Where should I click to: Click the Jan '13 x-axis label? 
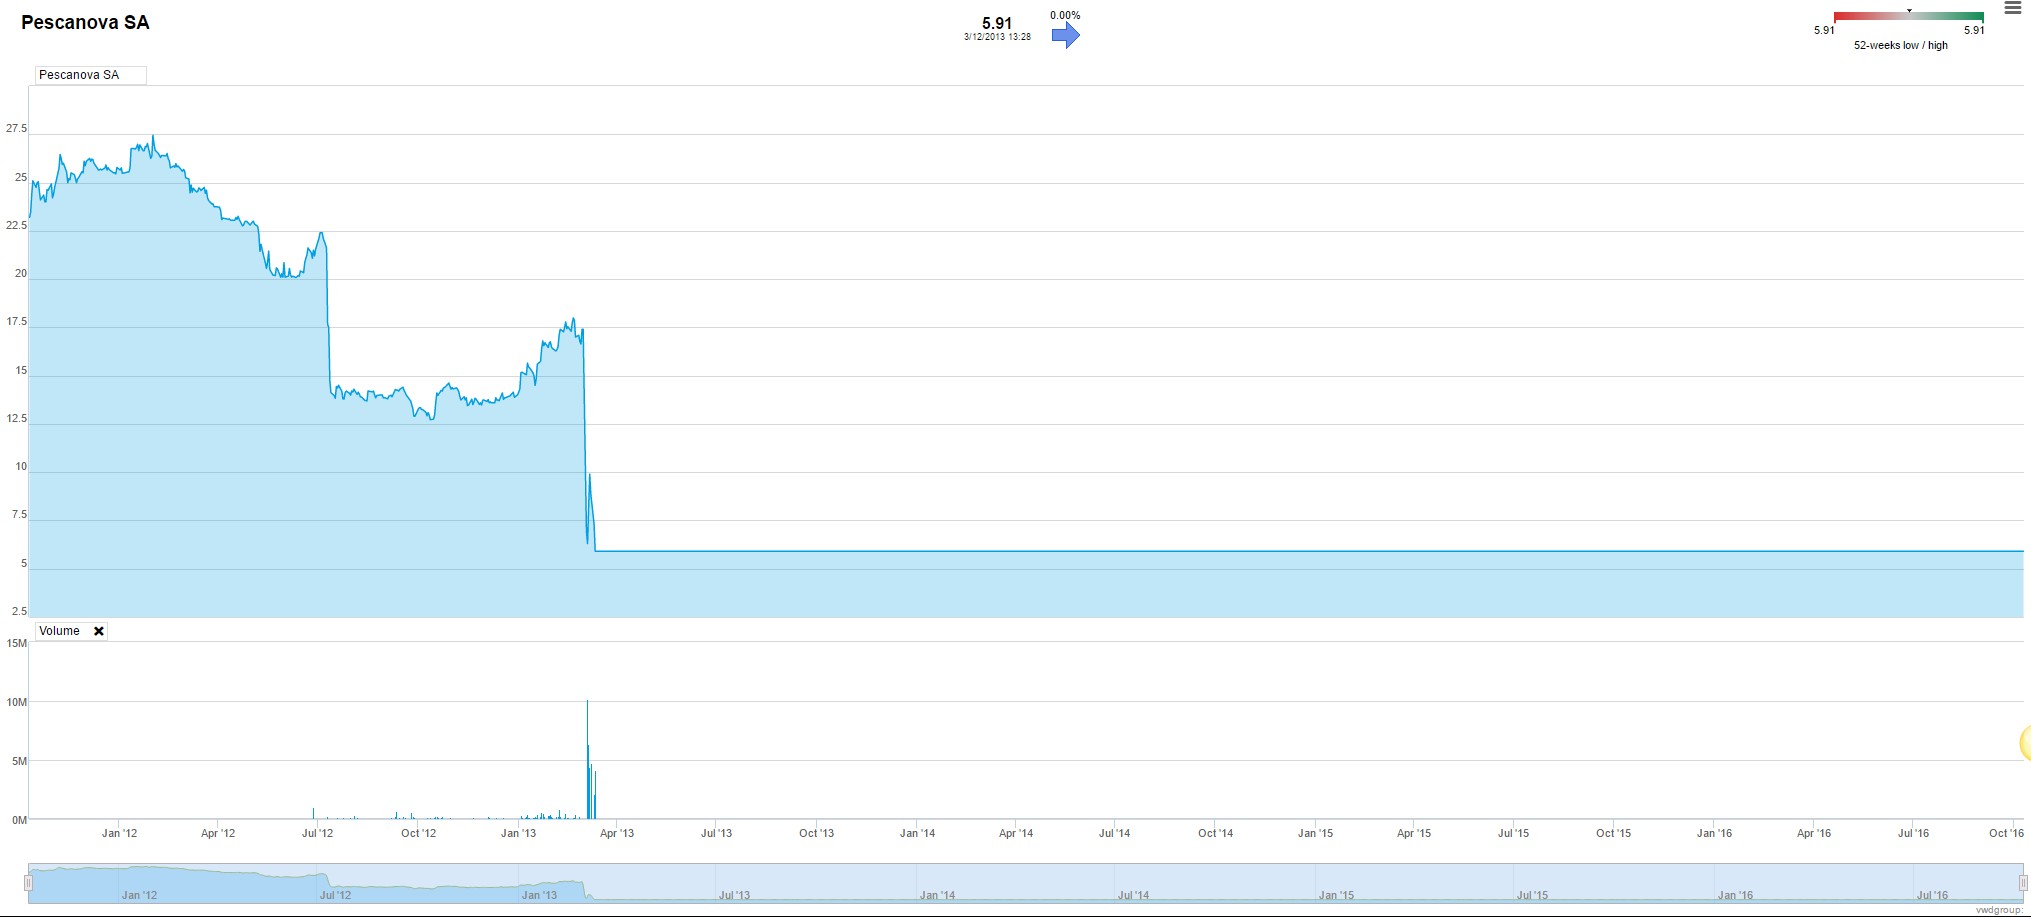pyautogui.click(x=518, y=833)
